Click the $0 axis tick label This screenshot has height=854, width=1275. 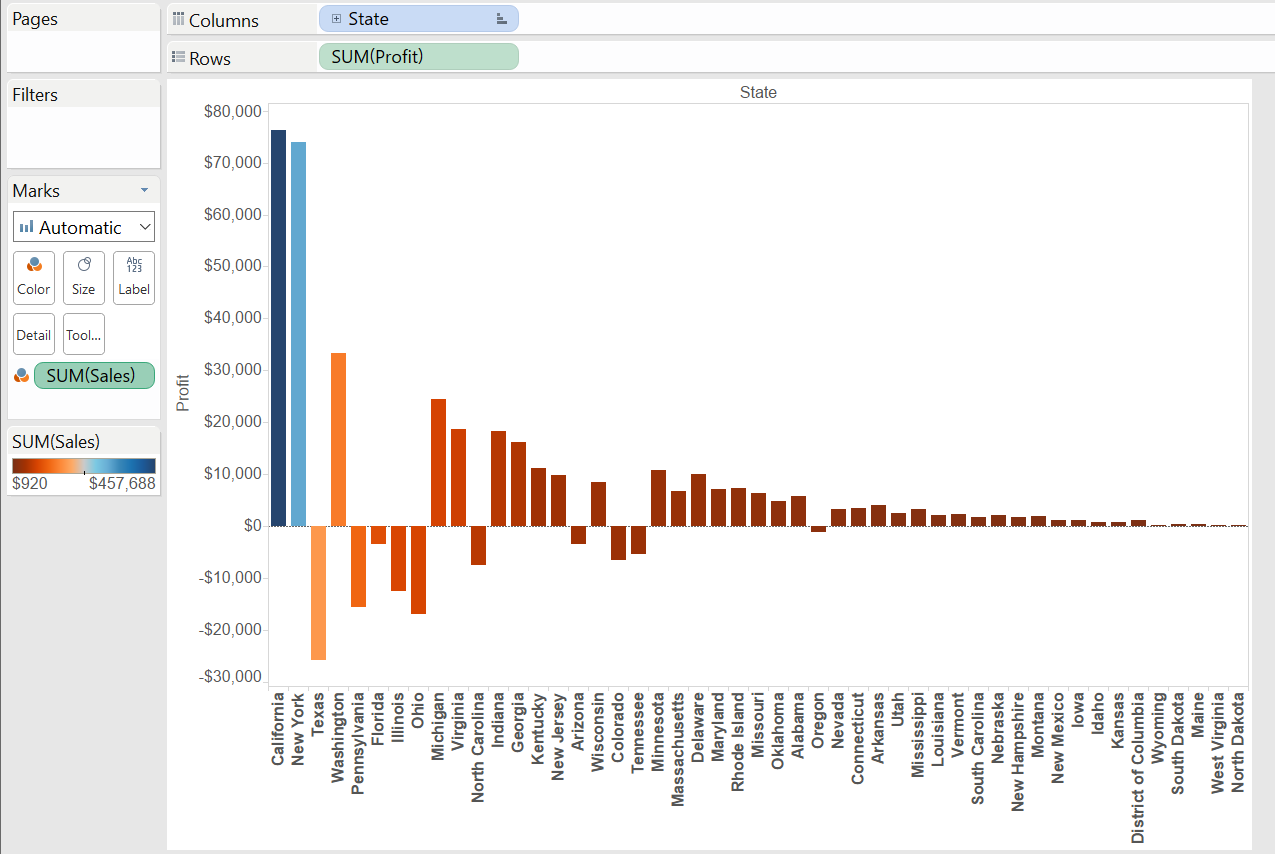pos(251,526)
